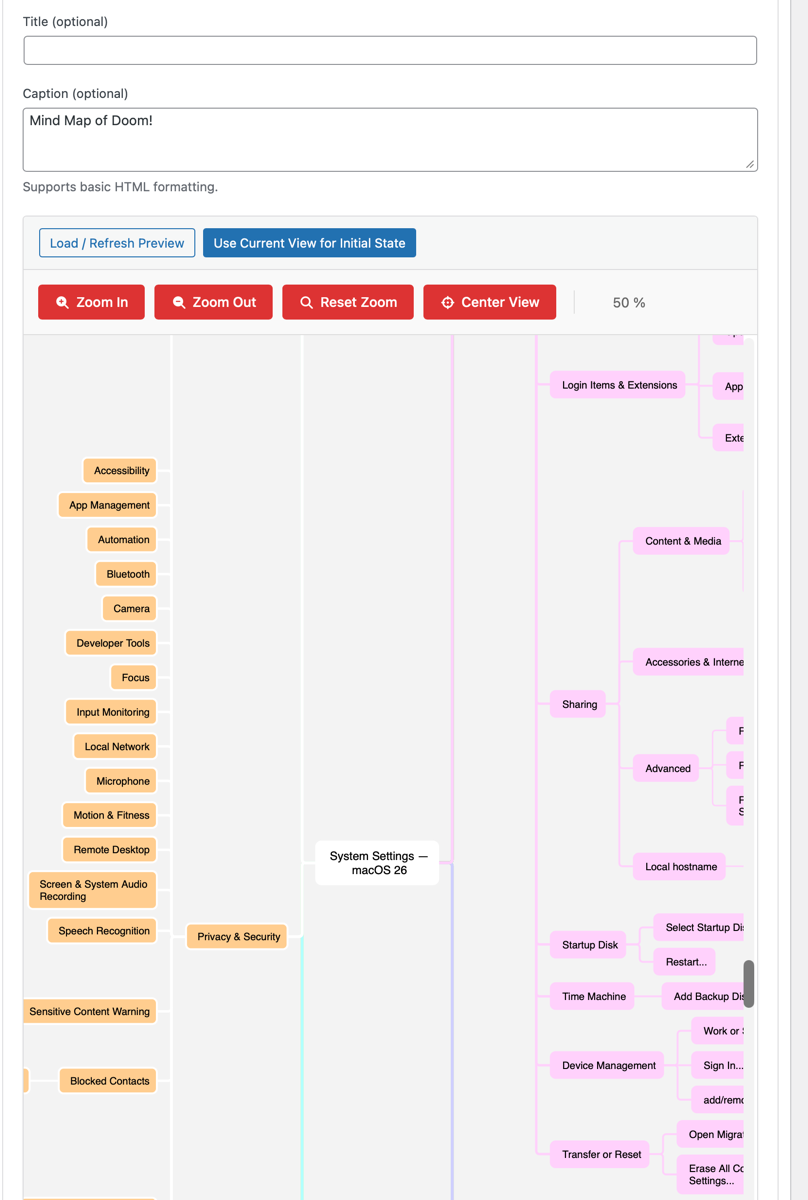The image size is (808, 1200).
Task: Click the Bluetooth node
Action: [x=126, y=573]
